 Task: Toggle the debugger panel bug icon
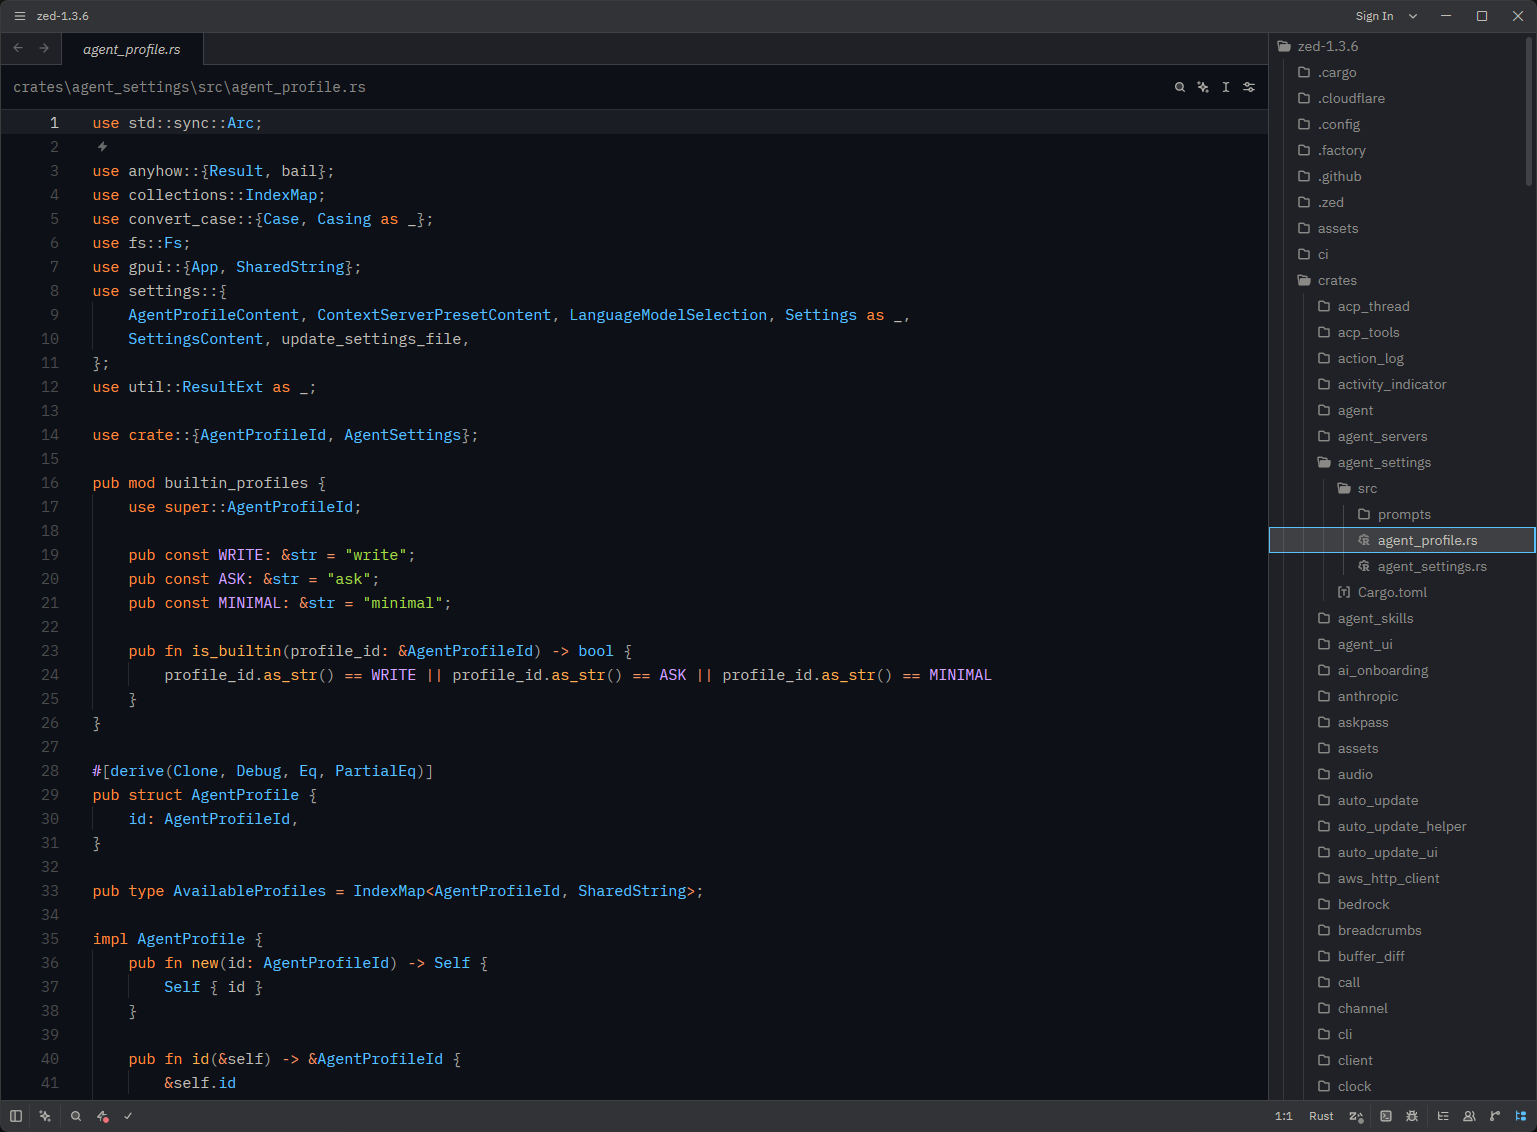pyautogui.click(x=1412, y=1116)
